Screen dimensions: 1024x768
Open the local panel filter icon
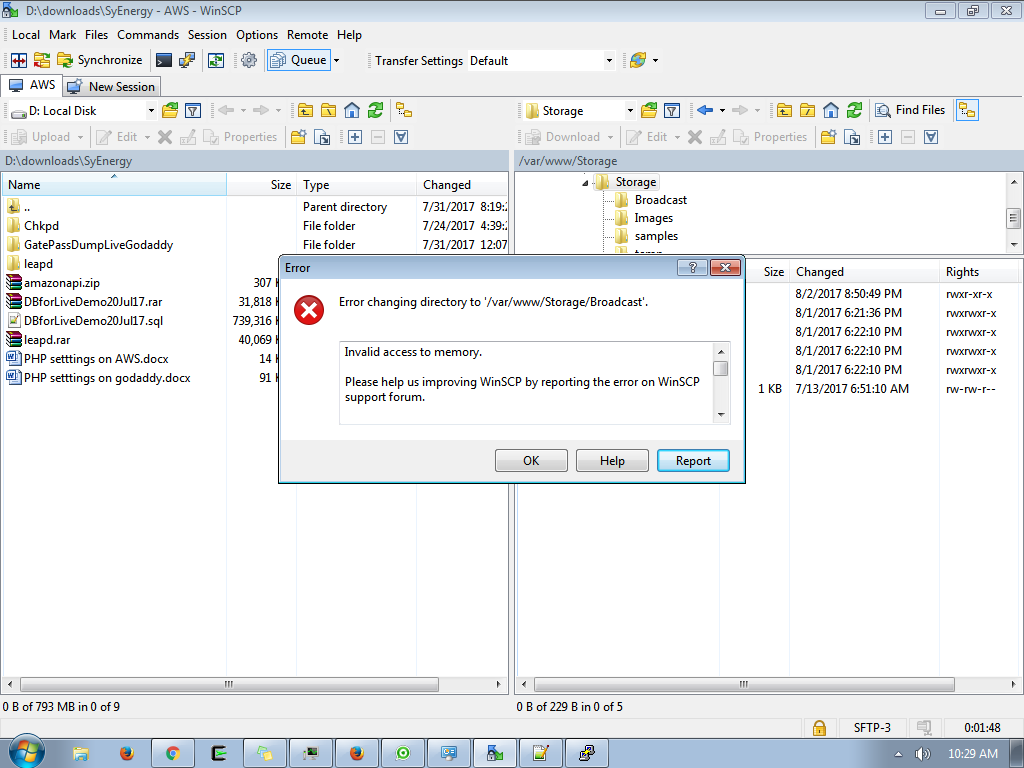click(x=194, y=111)
